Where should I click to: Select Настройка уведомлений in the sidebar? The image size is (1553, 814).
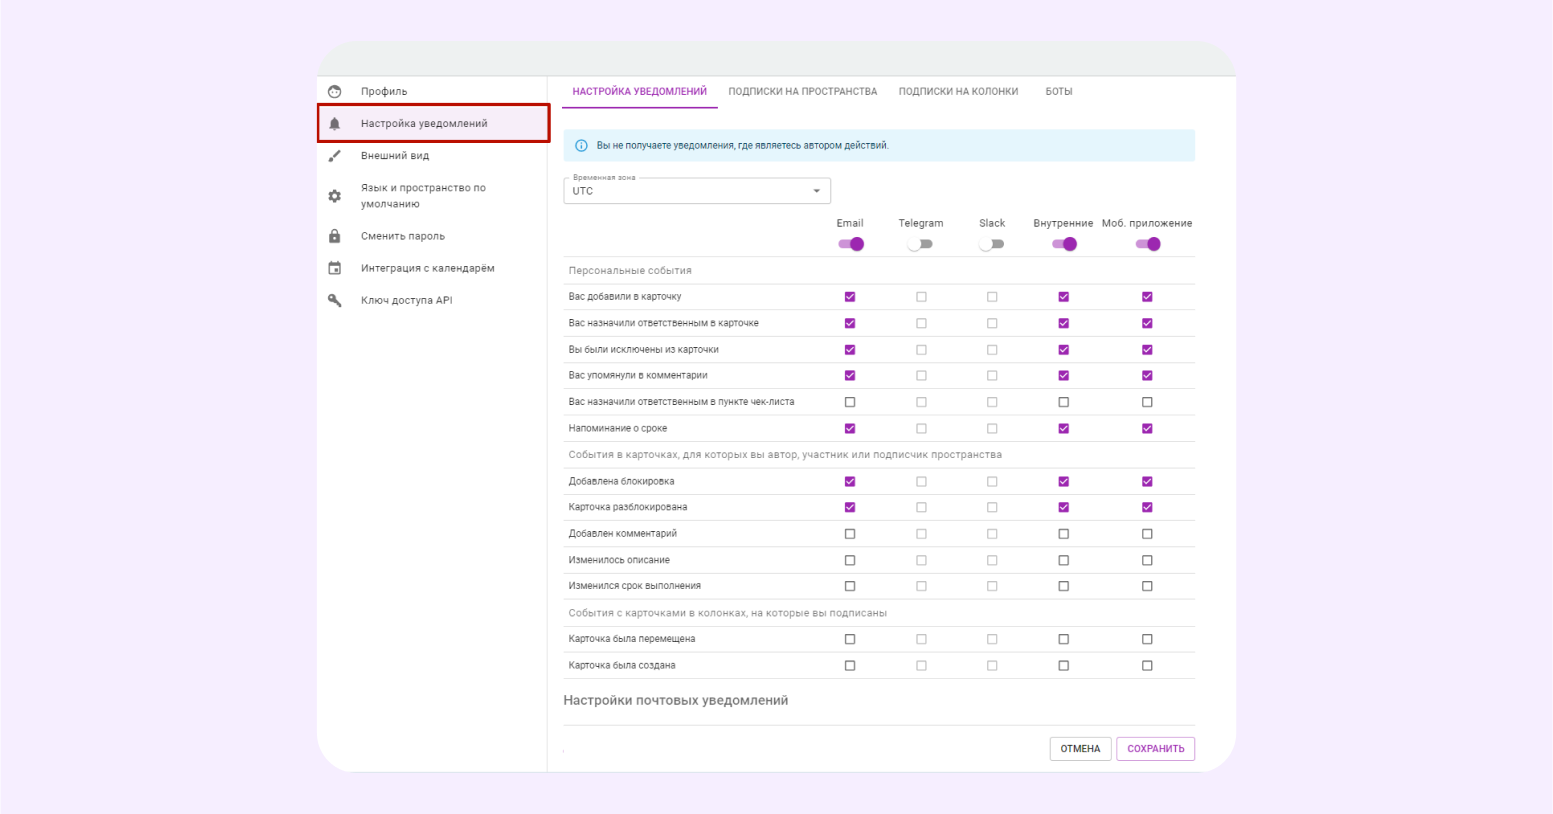click(433, 123)
